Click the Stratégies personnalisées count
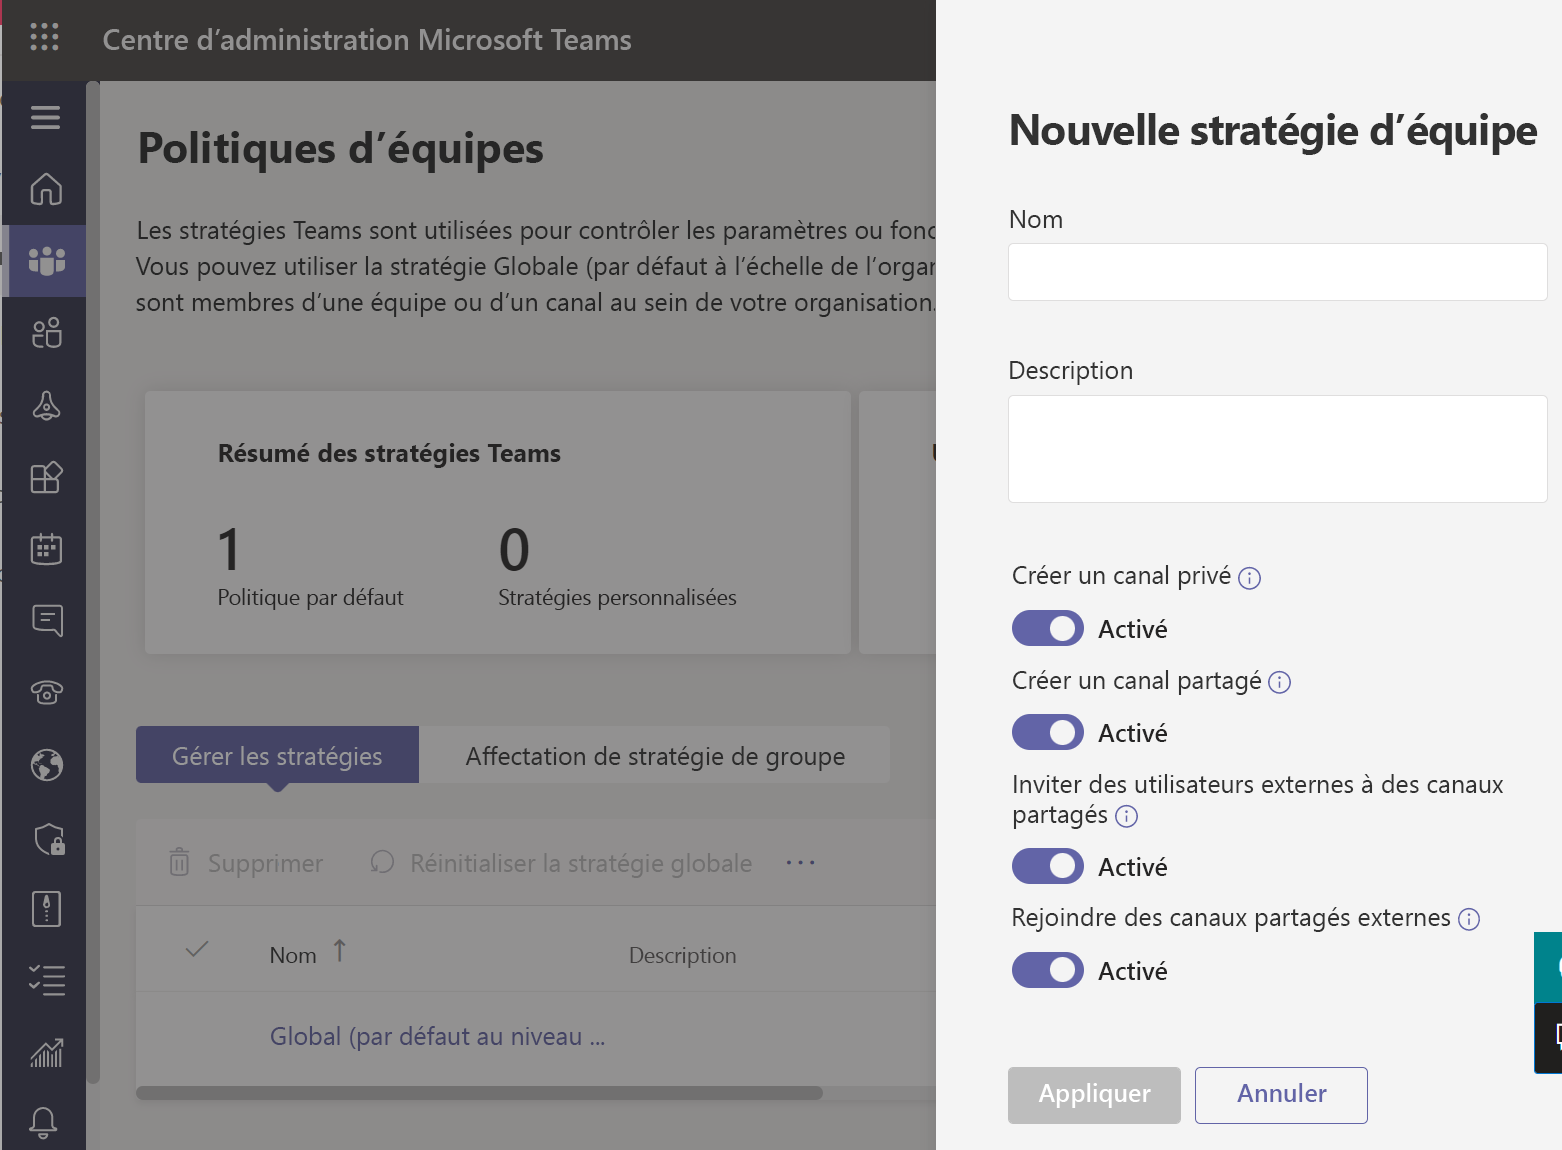 point(514,550)
